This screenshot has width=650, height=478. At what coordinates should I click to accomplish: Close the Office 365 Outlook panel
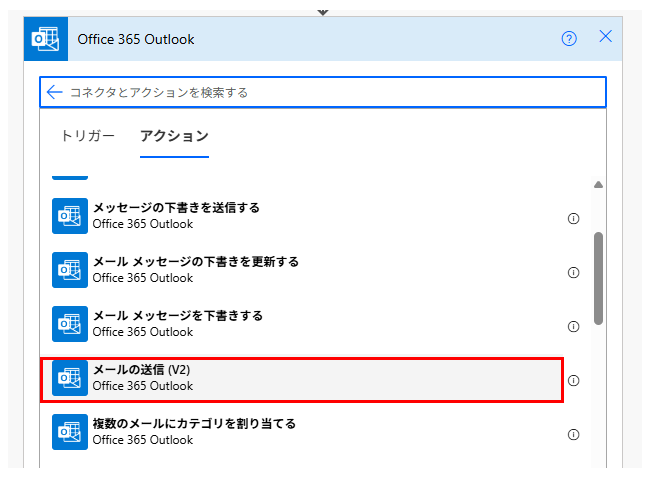(605, 36)
